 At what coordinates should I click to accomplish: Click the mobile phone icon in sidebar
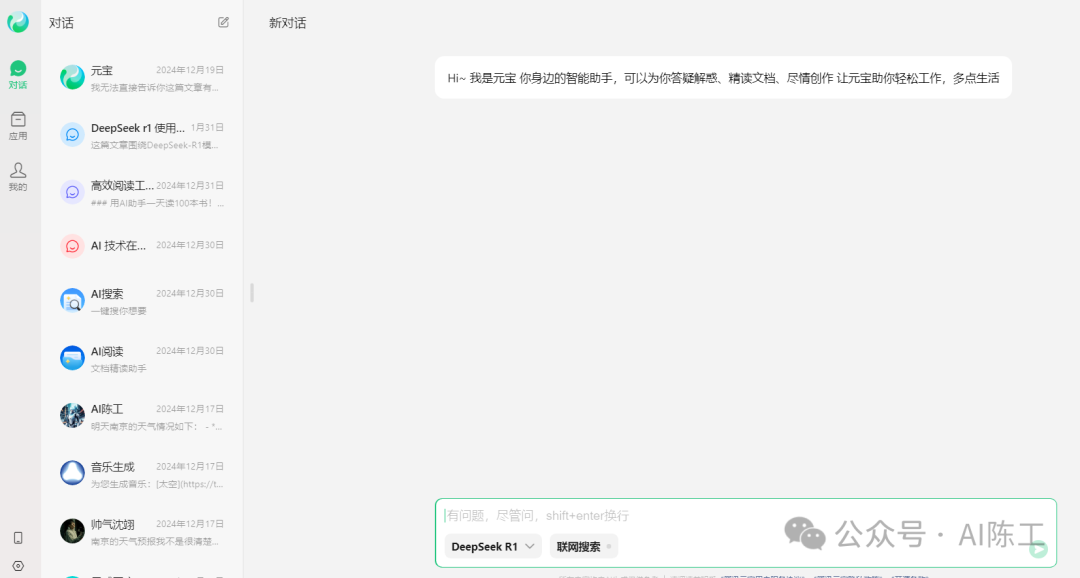coord(18,537)
